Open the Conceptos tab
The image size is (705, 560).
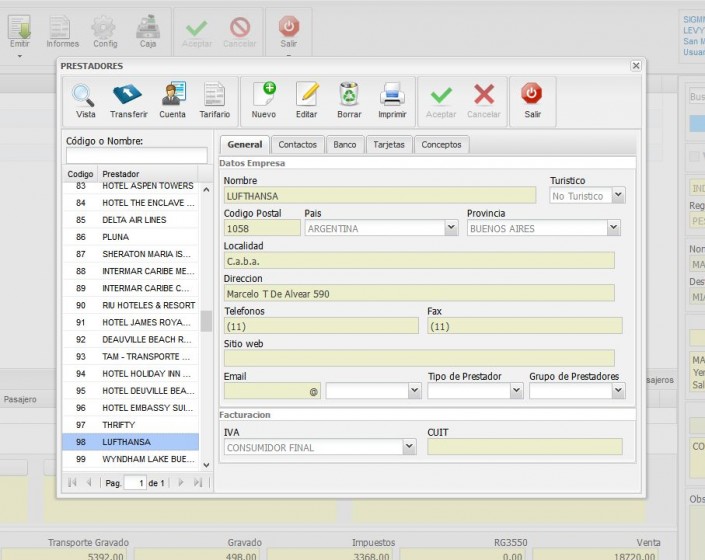click(442, 145)
